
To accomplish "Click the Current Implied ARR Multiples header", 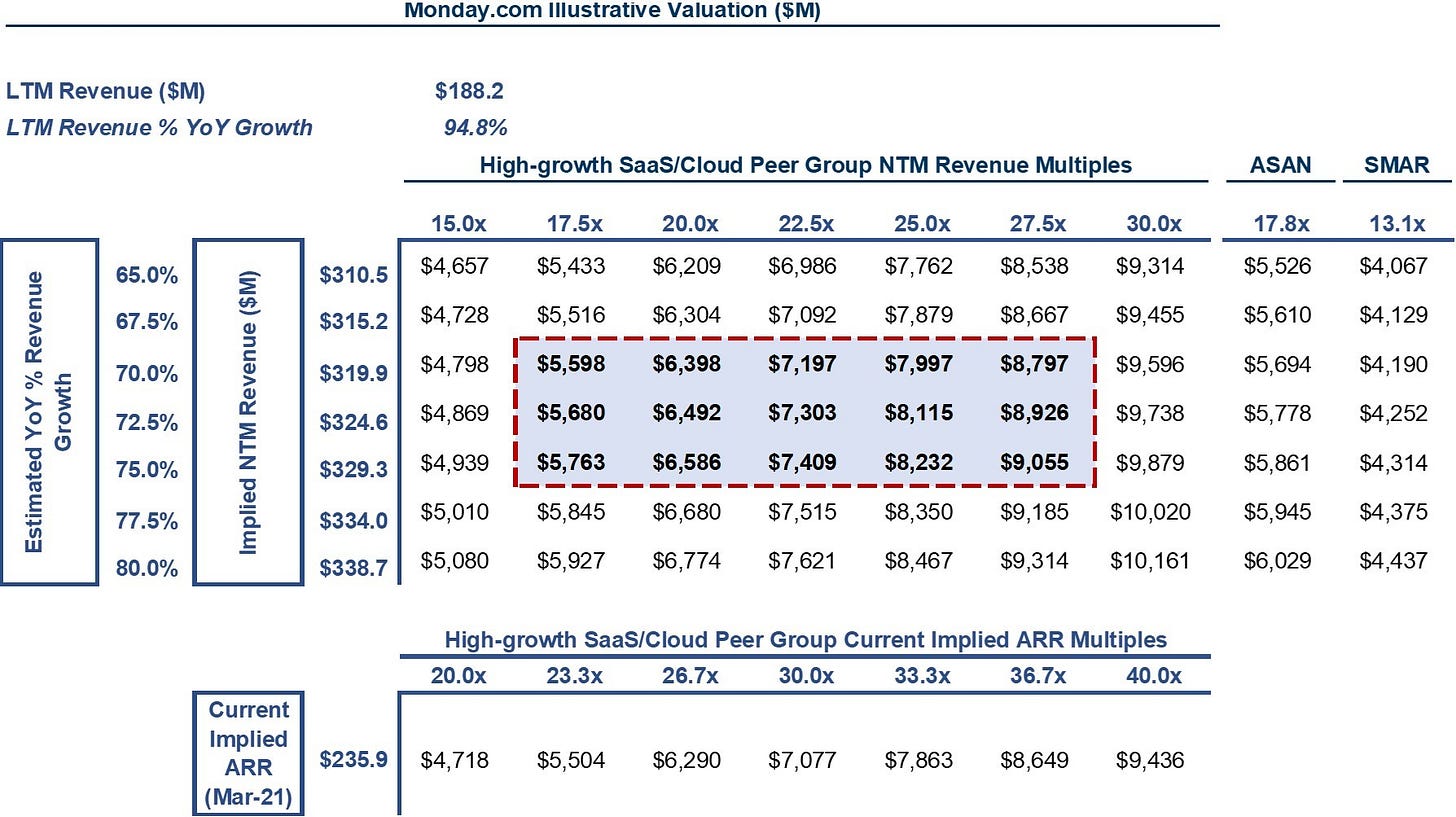I will click(806, 639).
